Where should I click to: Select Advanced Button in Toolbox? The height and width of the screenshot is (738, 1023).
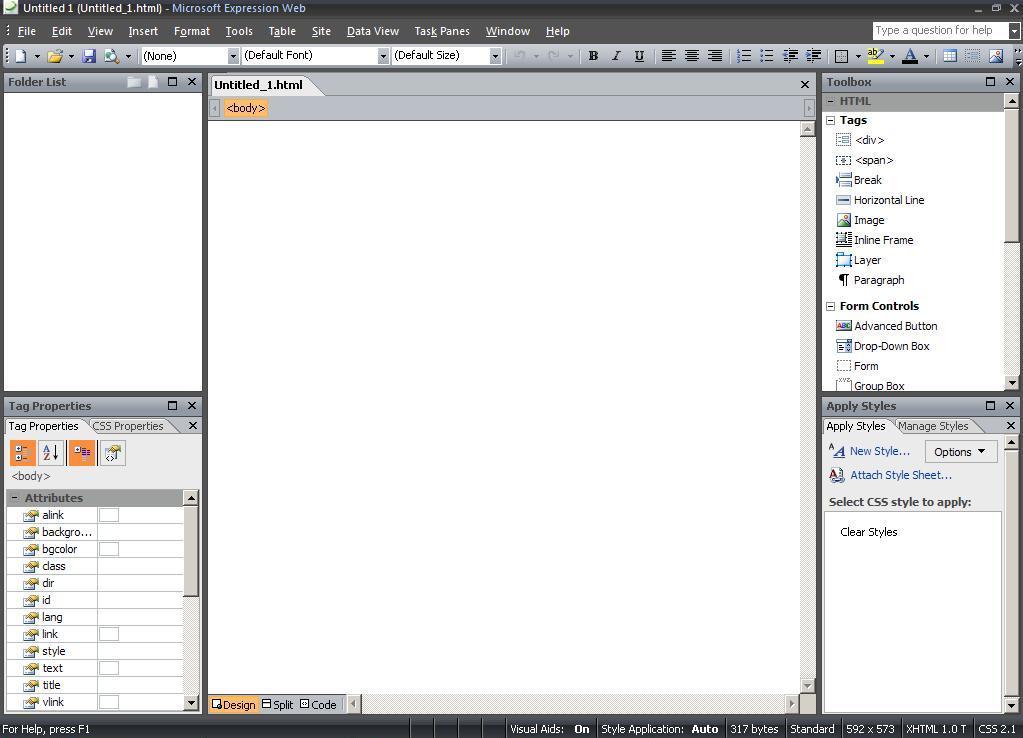[887, 326]
